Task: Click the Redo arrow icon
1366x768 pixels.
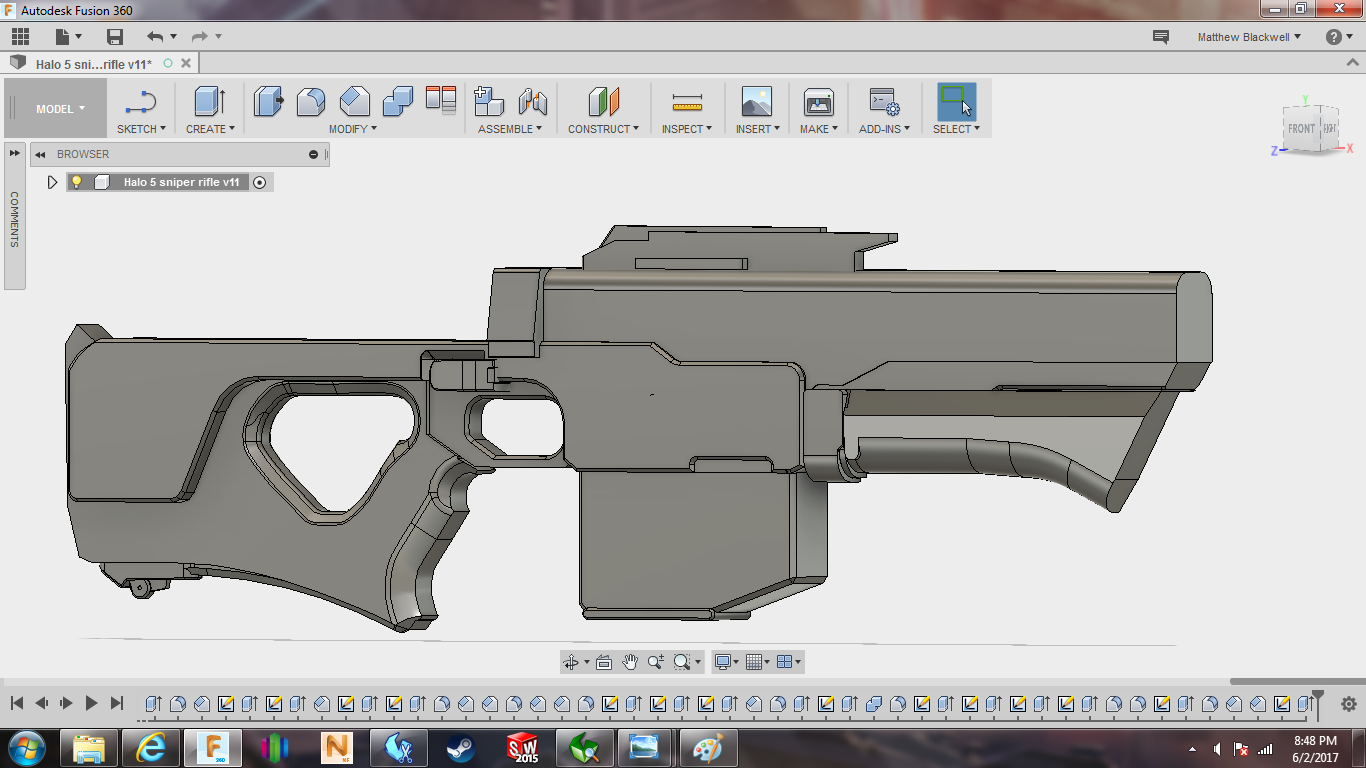Action: pyautogui.click(x=200, y=37)
